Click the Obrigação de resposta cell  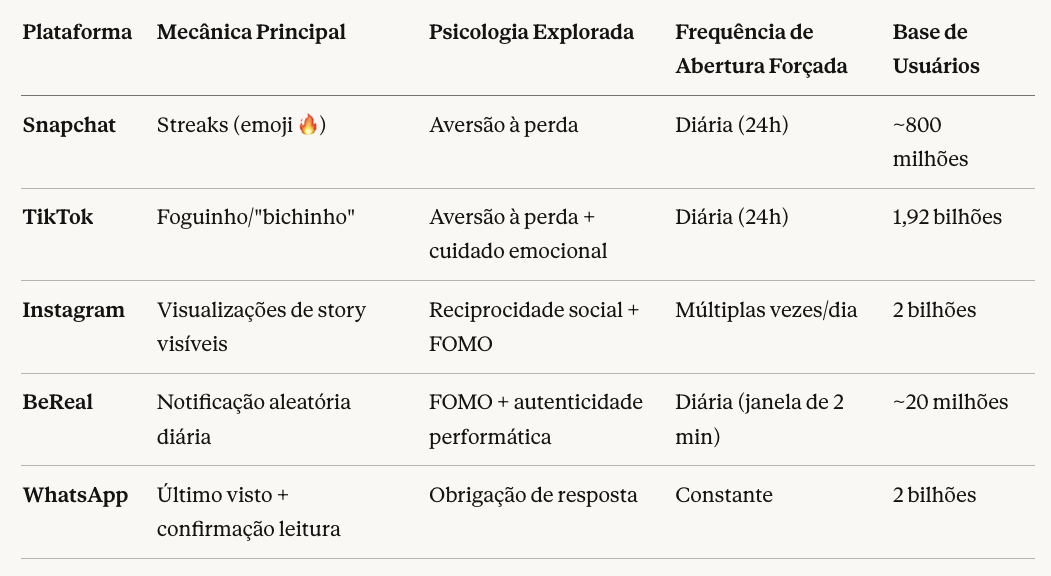533,495
